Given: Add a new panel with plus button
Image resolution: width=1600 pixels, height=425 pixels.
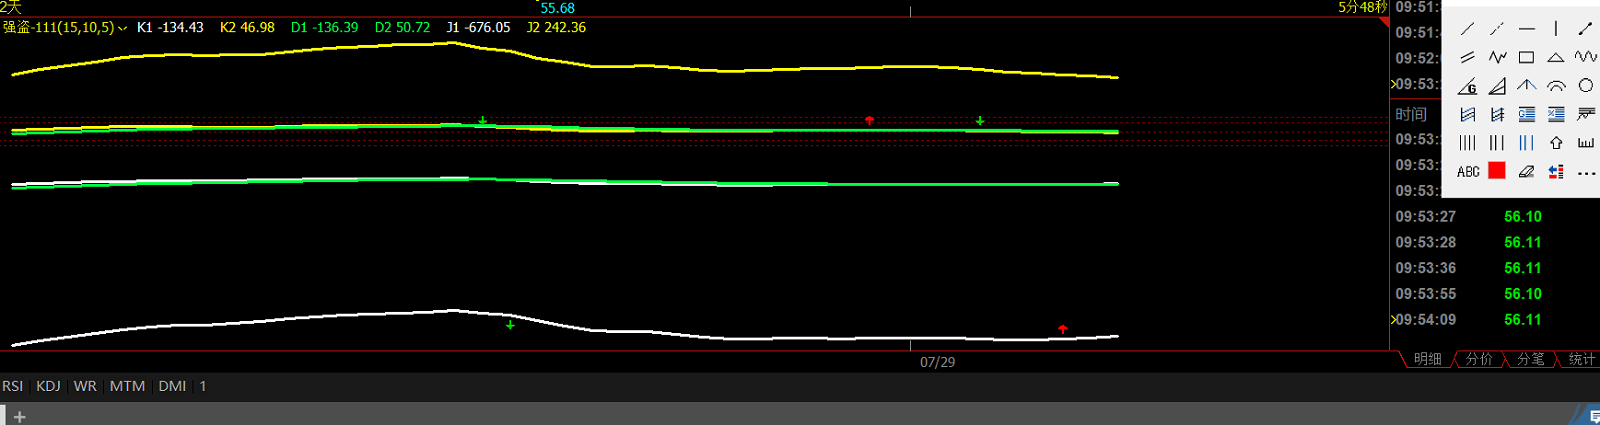Looking at the screenshot, I should point(20,416).
